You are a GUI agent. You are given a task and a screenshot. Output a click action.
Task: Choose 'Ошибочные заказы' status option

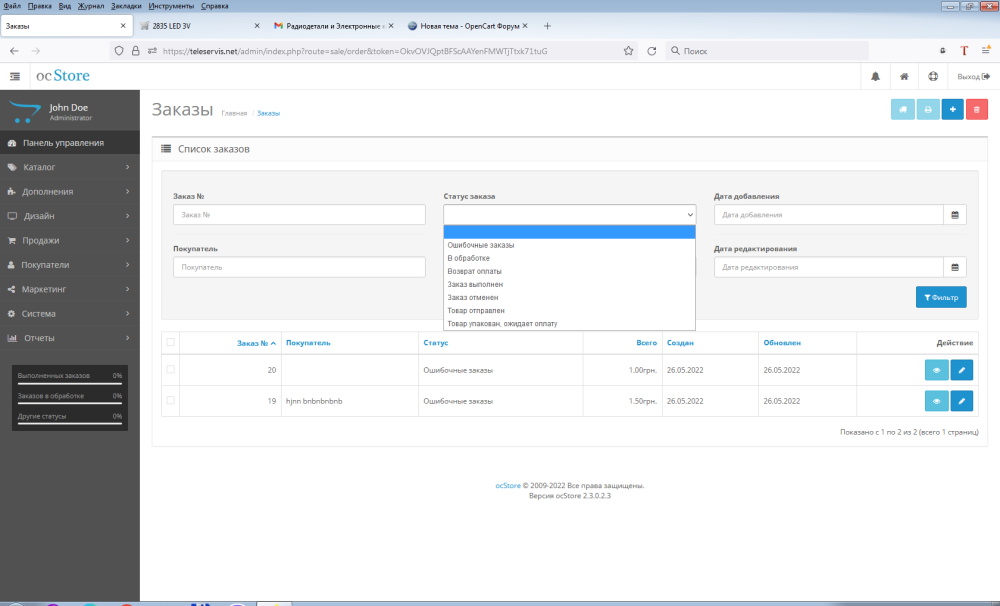pyautogui.click(x=570, y=245)
